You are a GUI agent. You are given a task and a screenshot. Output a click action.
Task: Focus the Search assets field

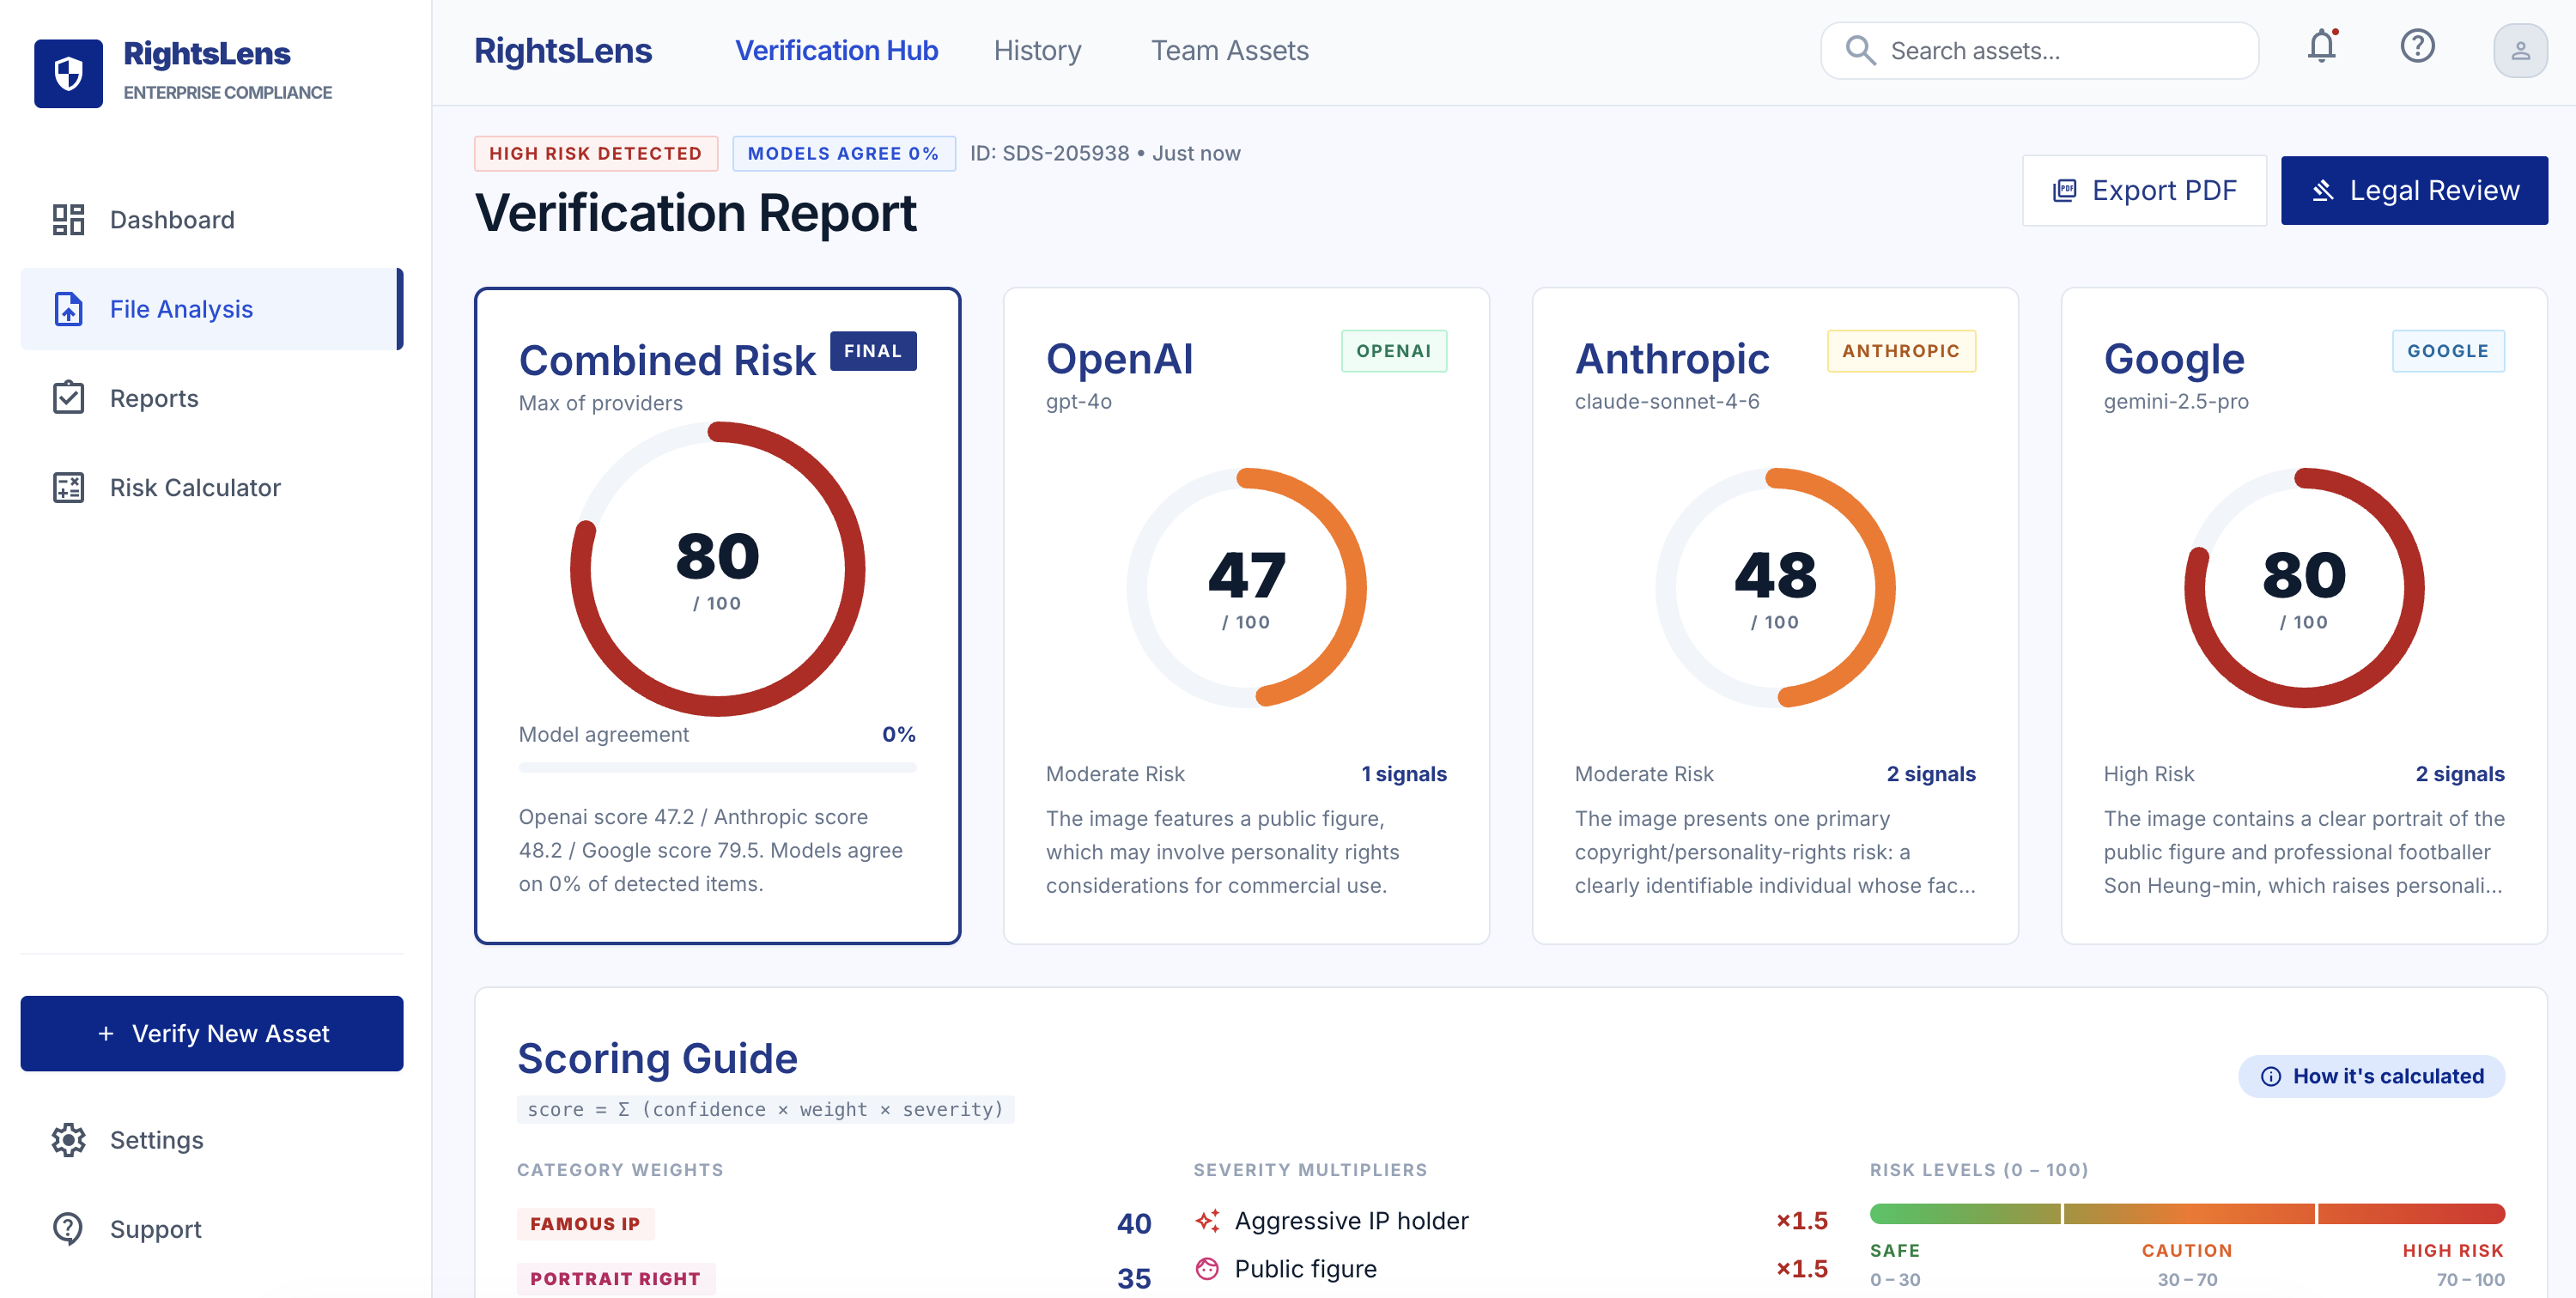tap(2039, 50)
